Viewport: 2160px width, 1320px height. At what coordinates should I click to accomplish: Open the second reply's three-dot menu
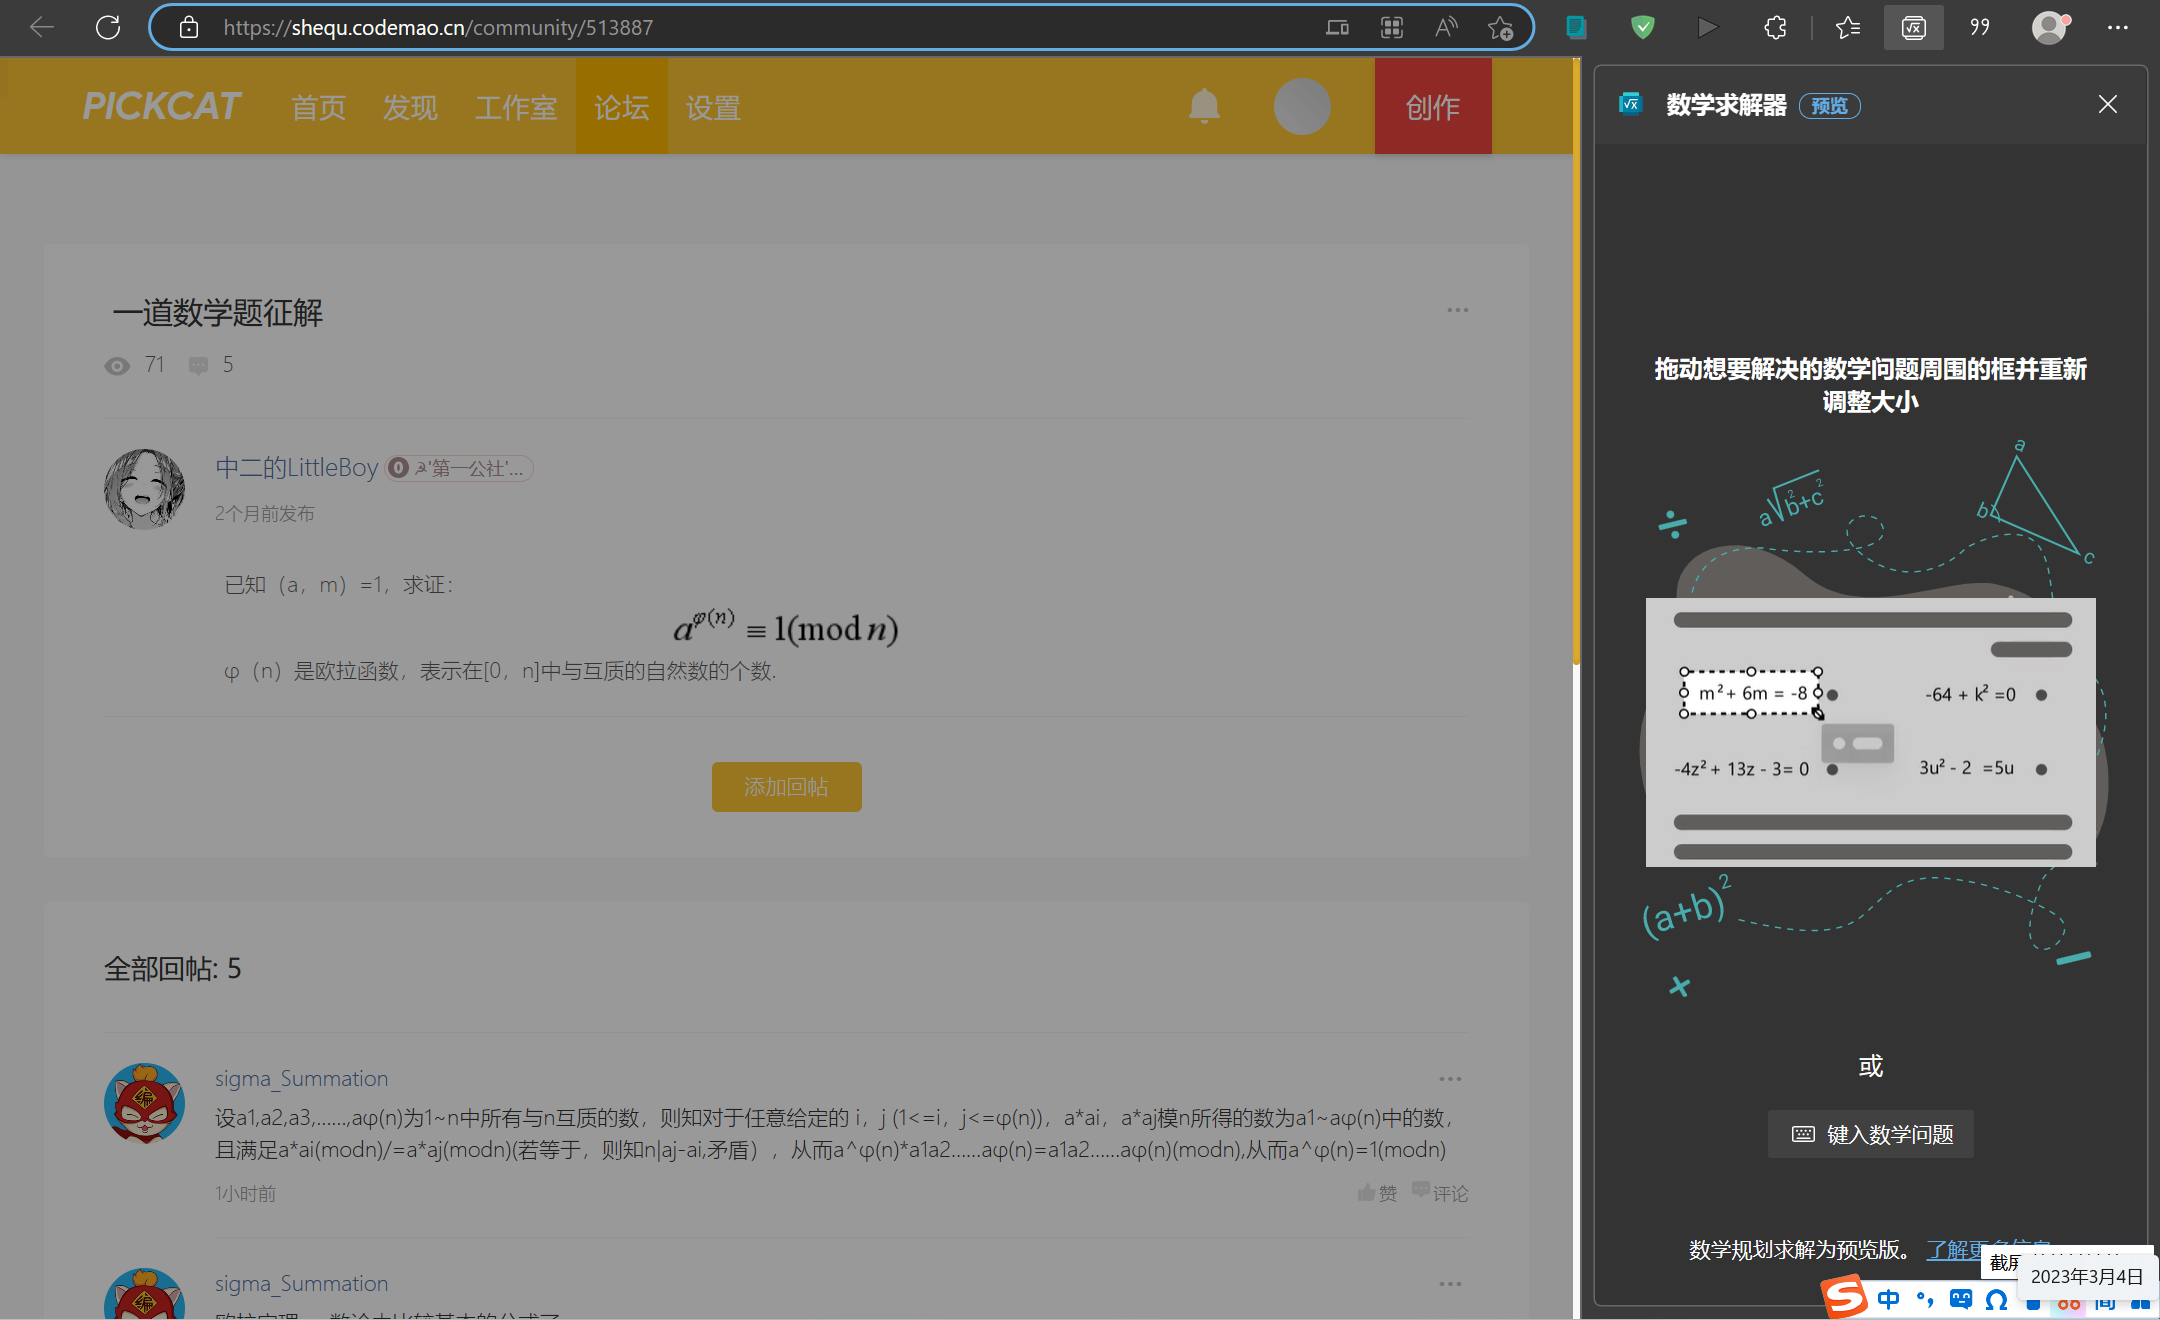pos(1450,1284)
